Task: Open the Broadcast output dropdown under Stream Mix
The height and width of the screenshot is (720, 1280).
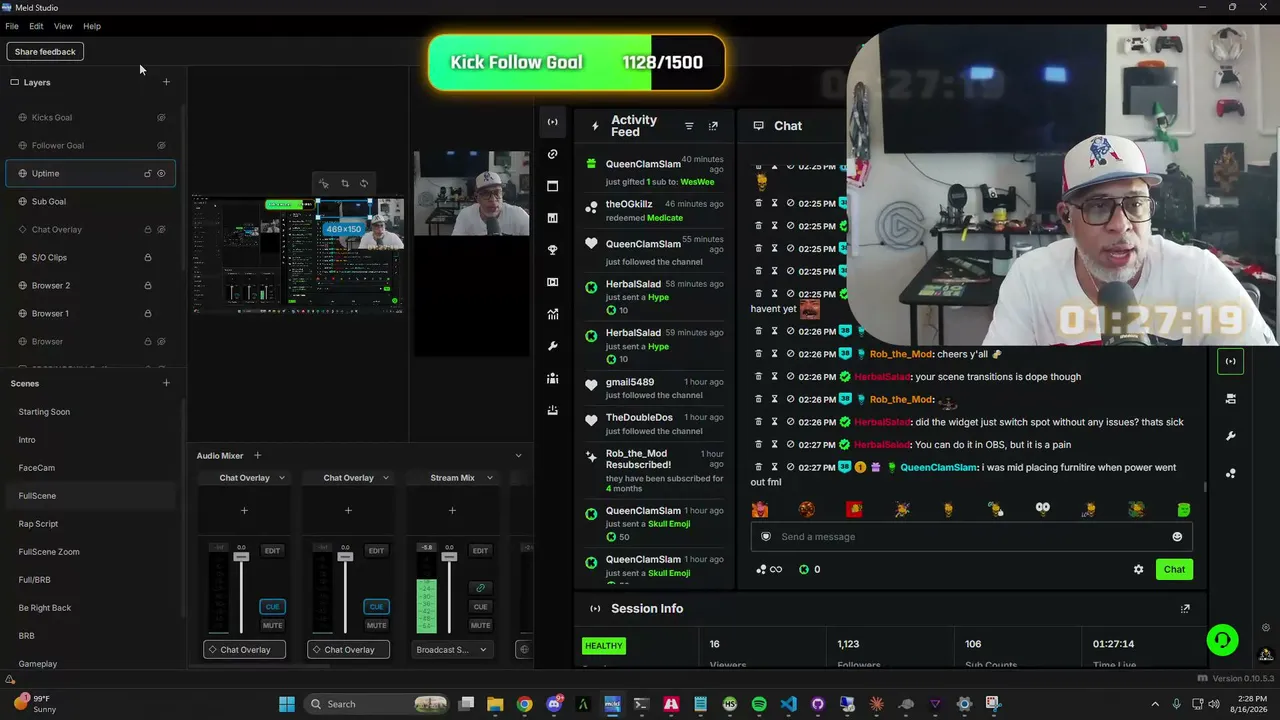Action: [x=452, y=649]
